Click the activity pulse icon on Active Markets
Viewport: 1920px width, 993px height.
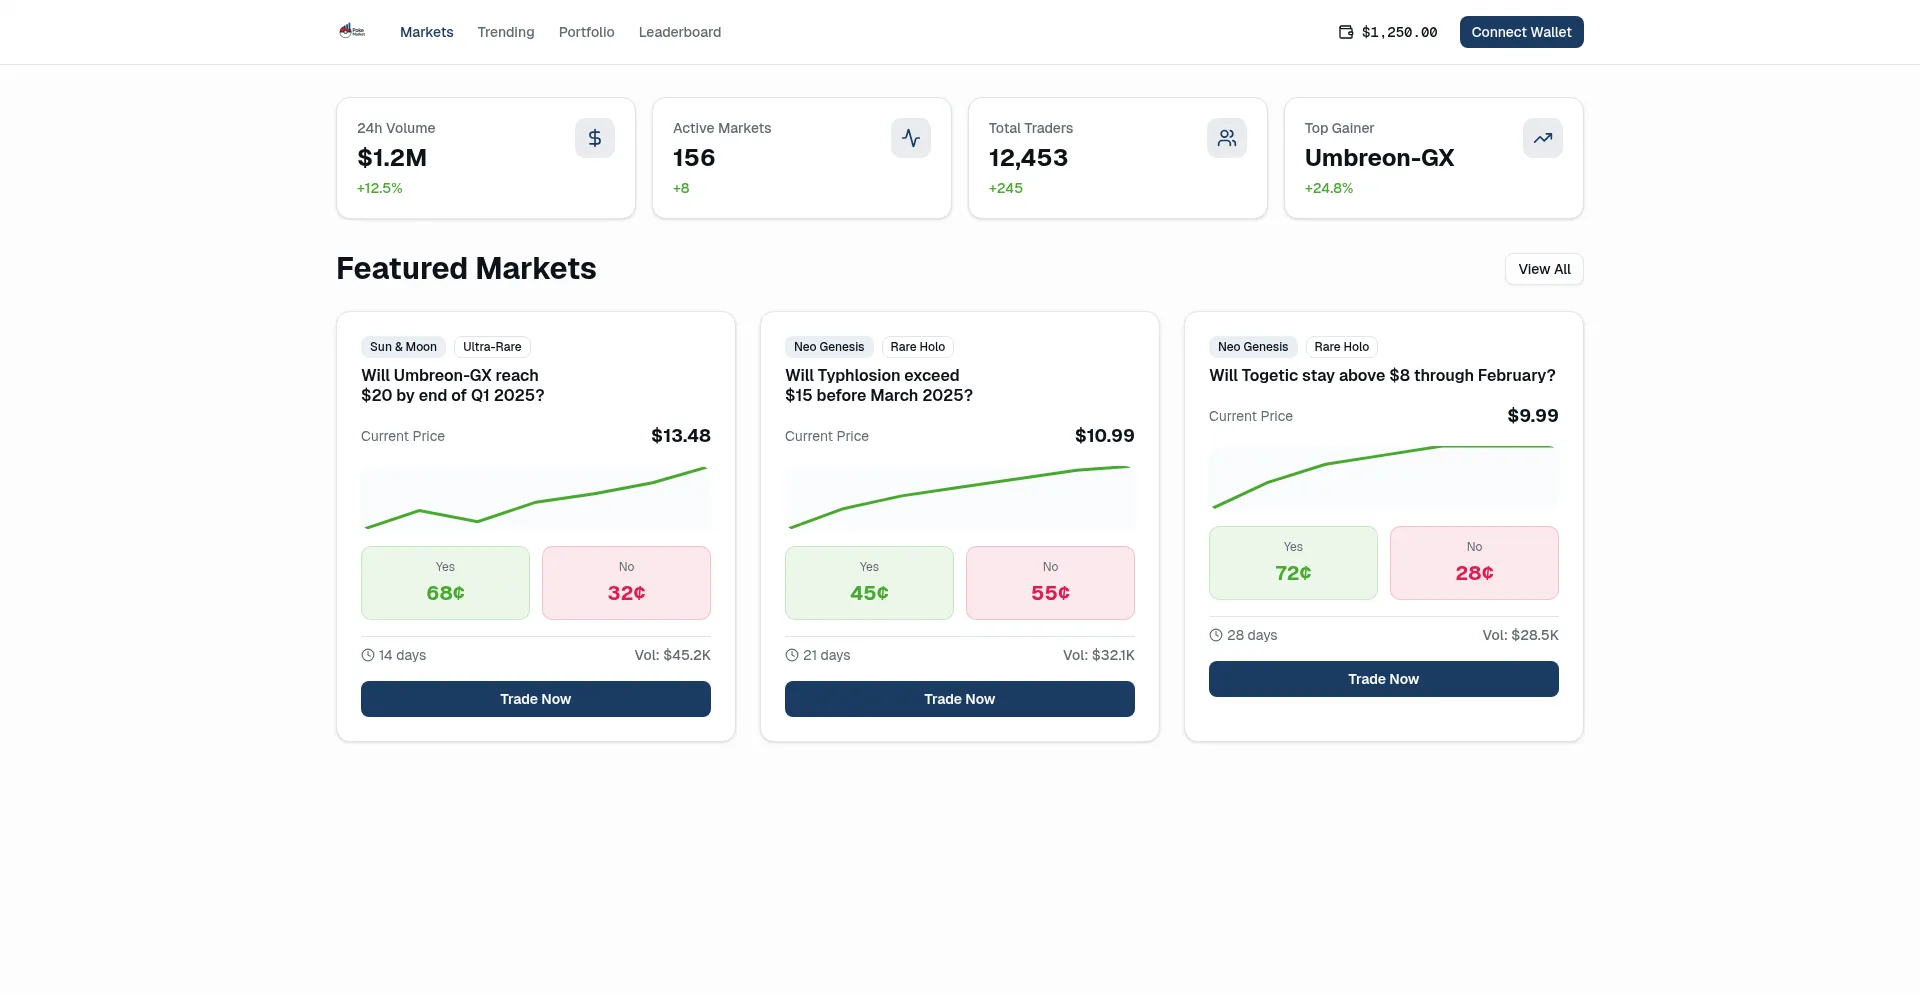click(x=910, y=138)
